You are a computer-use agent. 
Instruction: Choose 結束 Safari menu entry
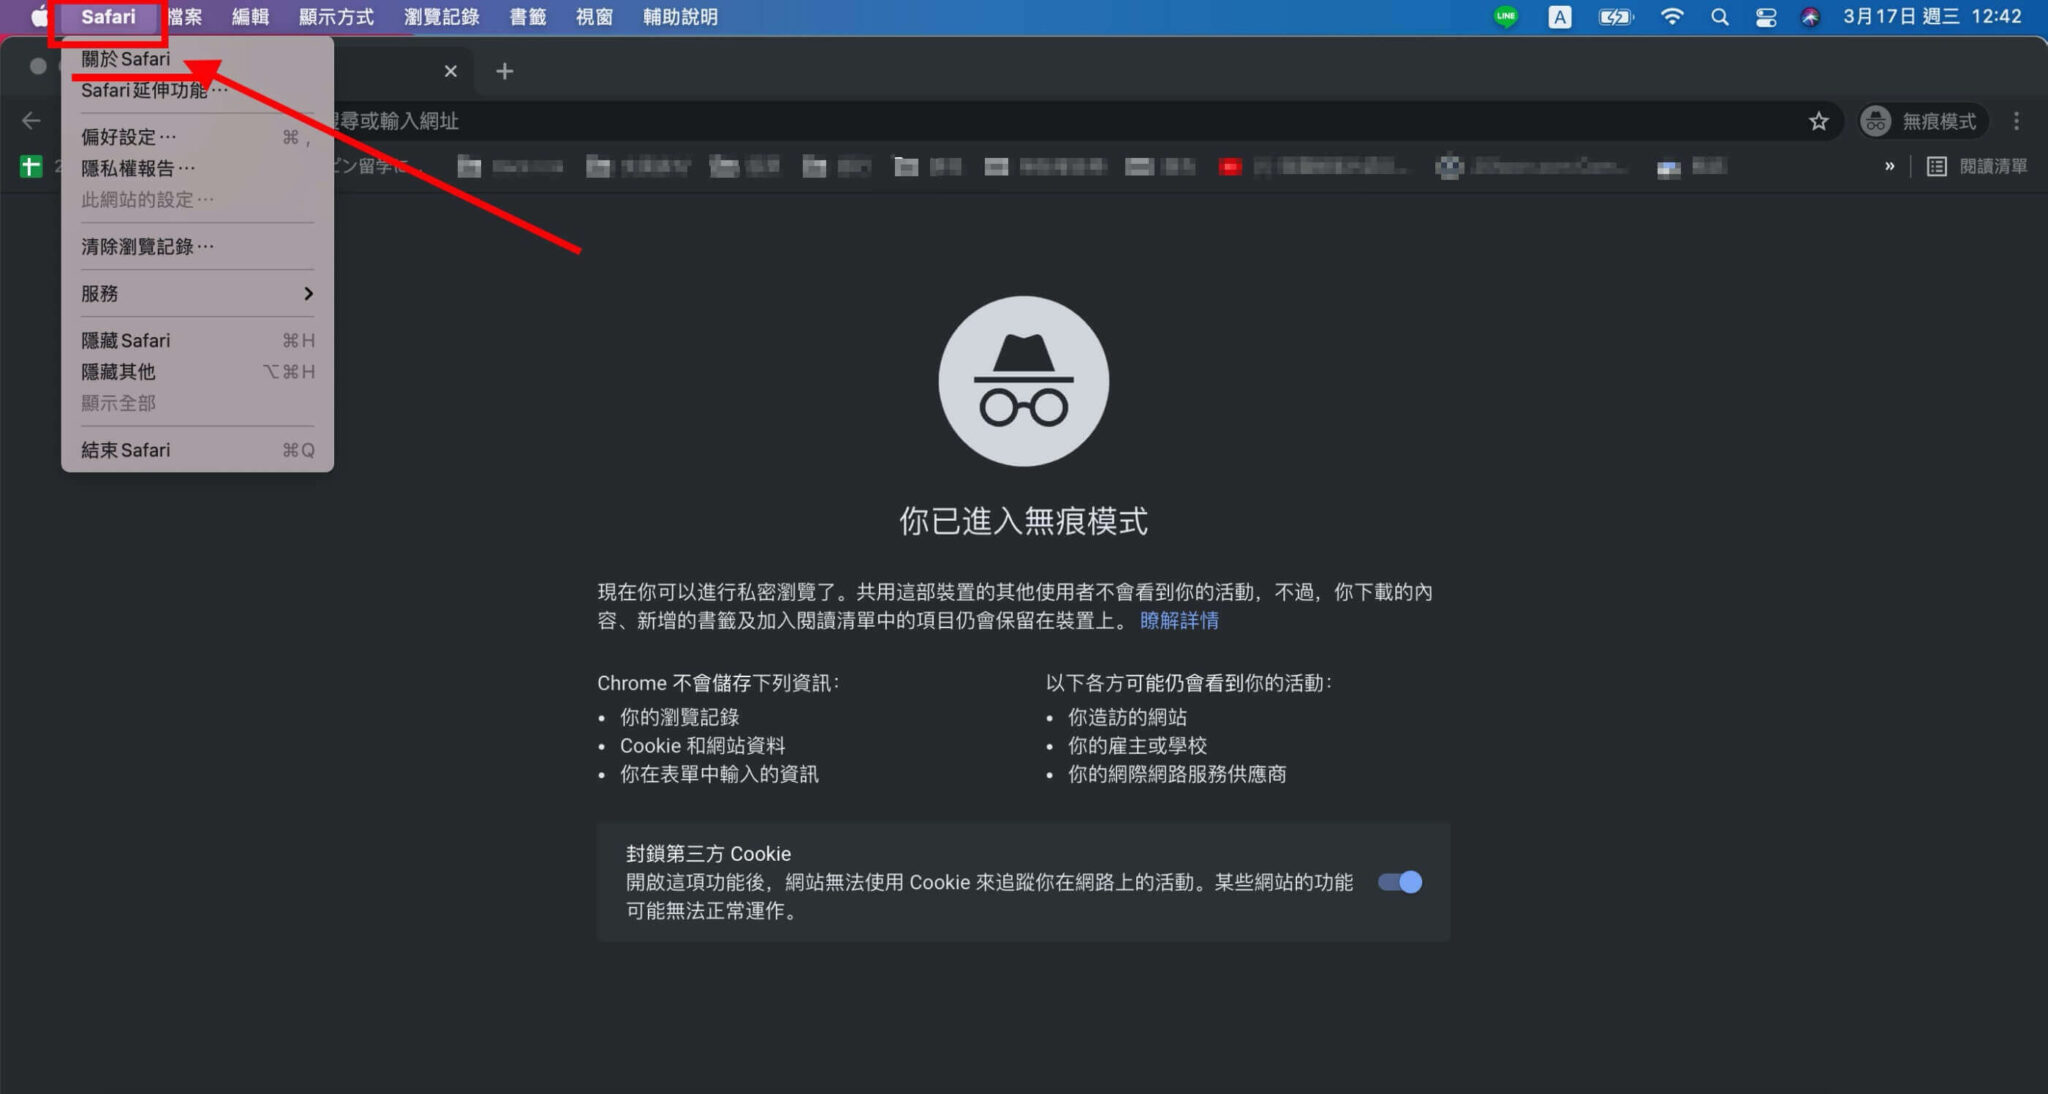point(197,450)
